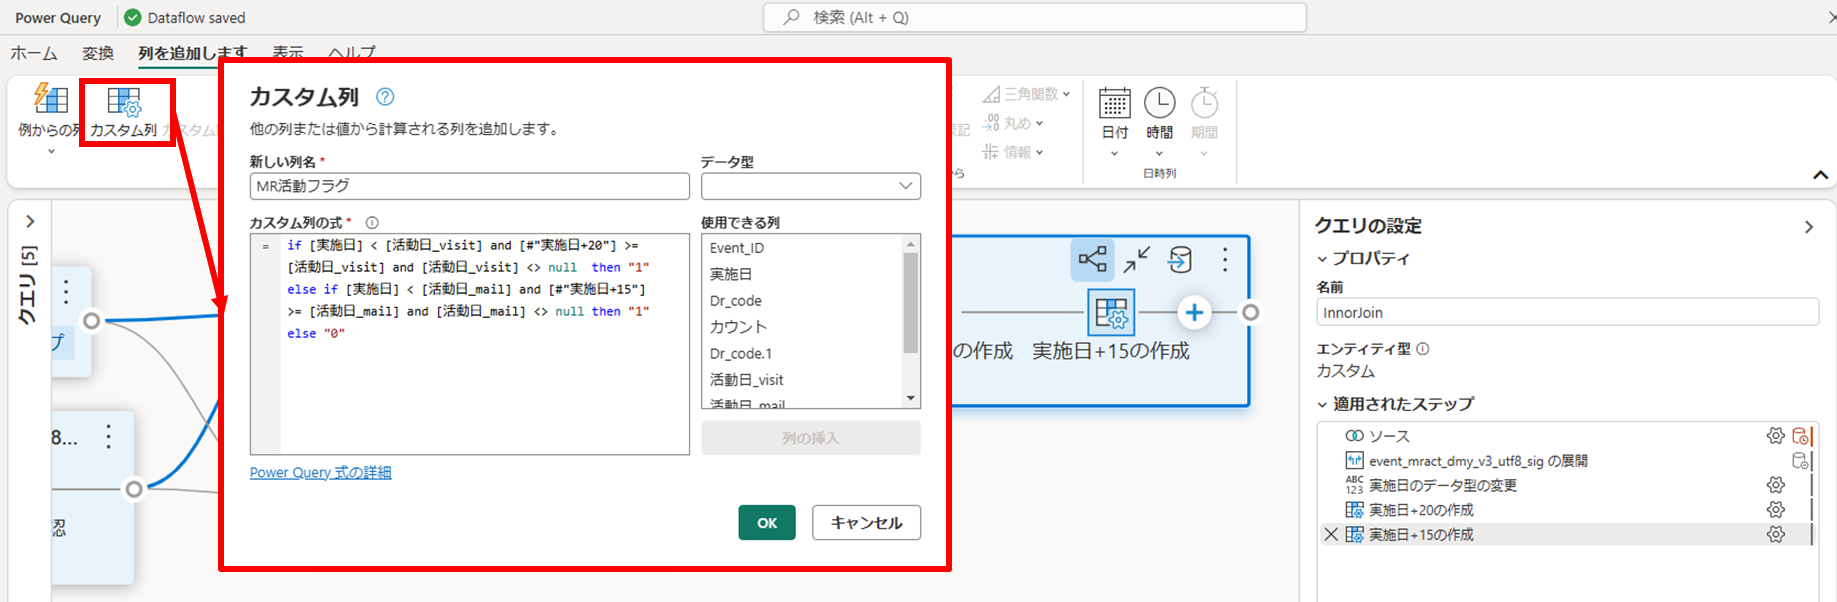Viewport: 1837px width, 602px height.
Task: Click the OK button
Action: pos(767,523)
